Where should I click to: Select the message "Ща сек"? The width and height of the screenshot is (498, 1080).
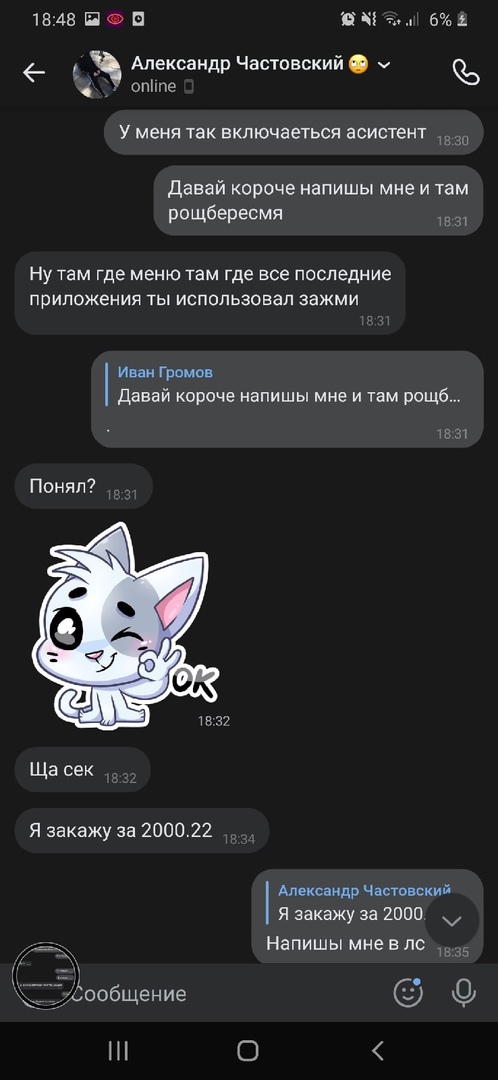tap(82, 769)
